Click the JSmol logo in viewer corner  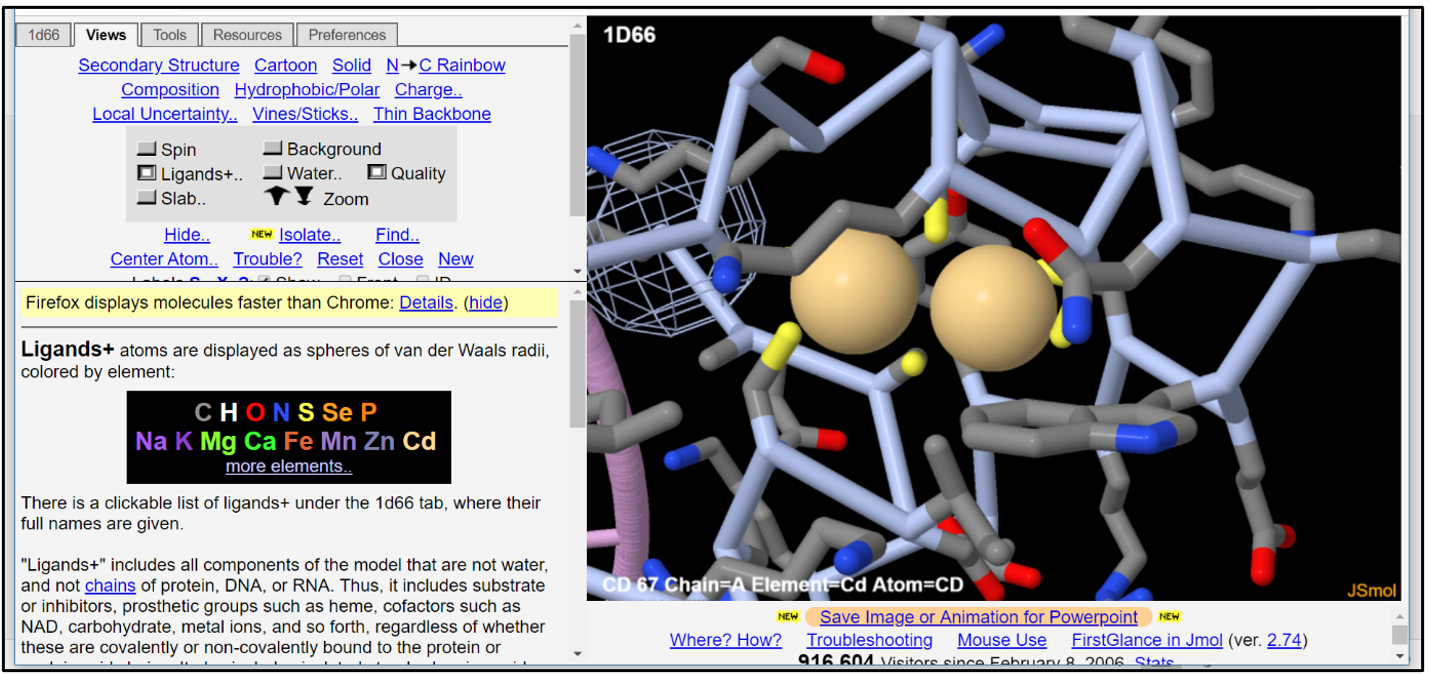[x=1372, y=590]
